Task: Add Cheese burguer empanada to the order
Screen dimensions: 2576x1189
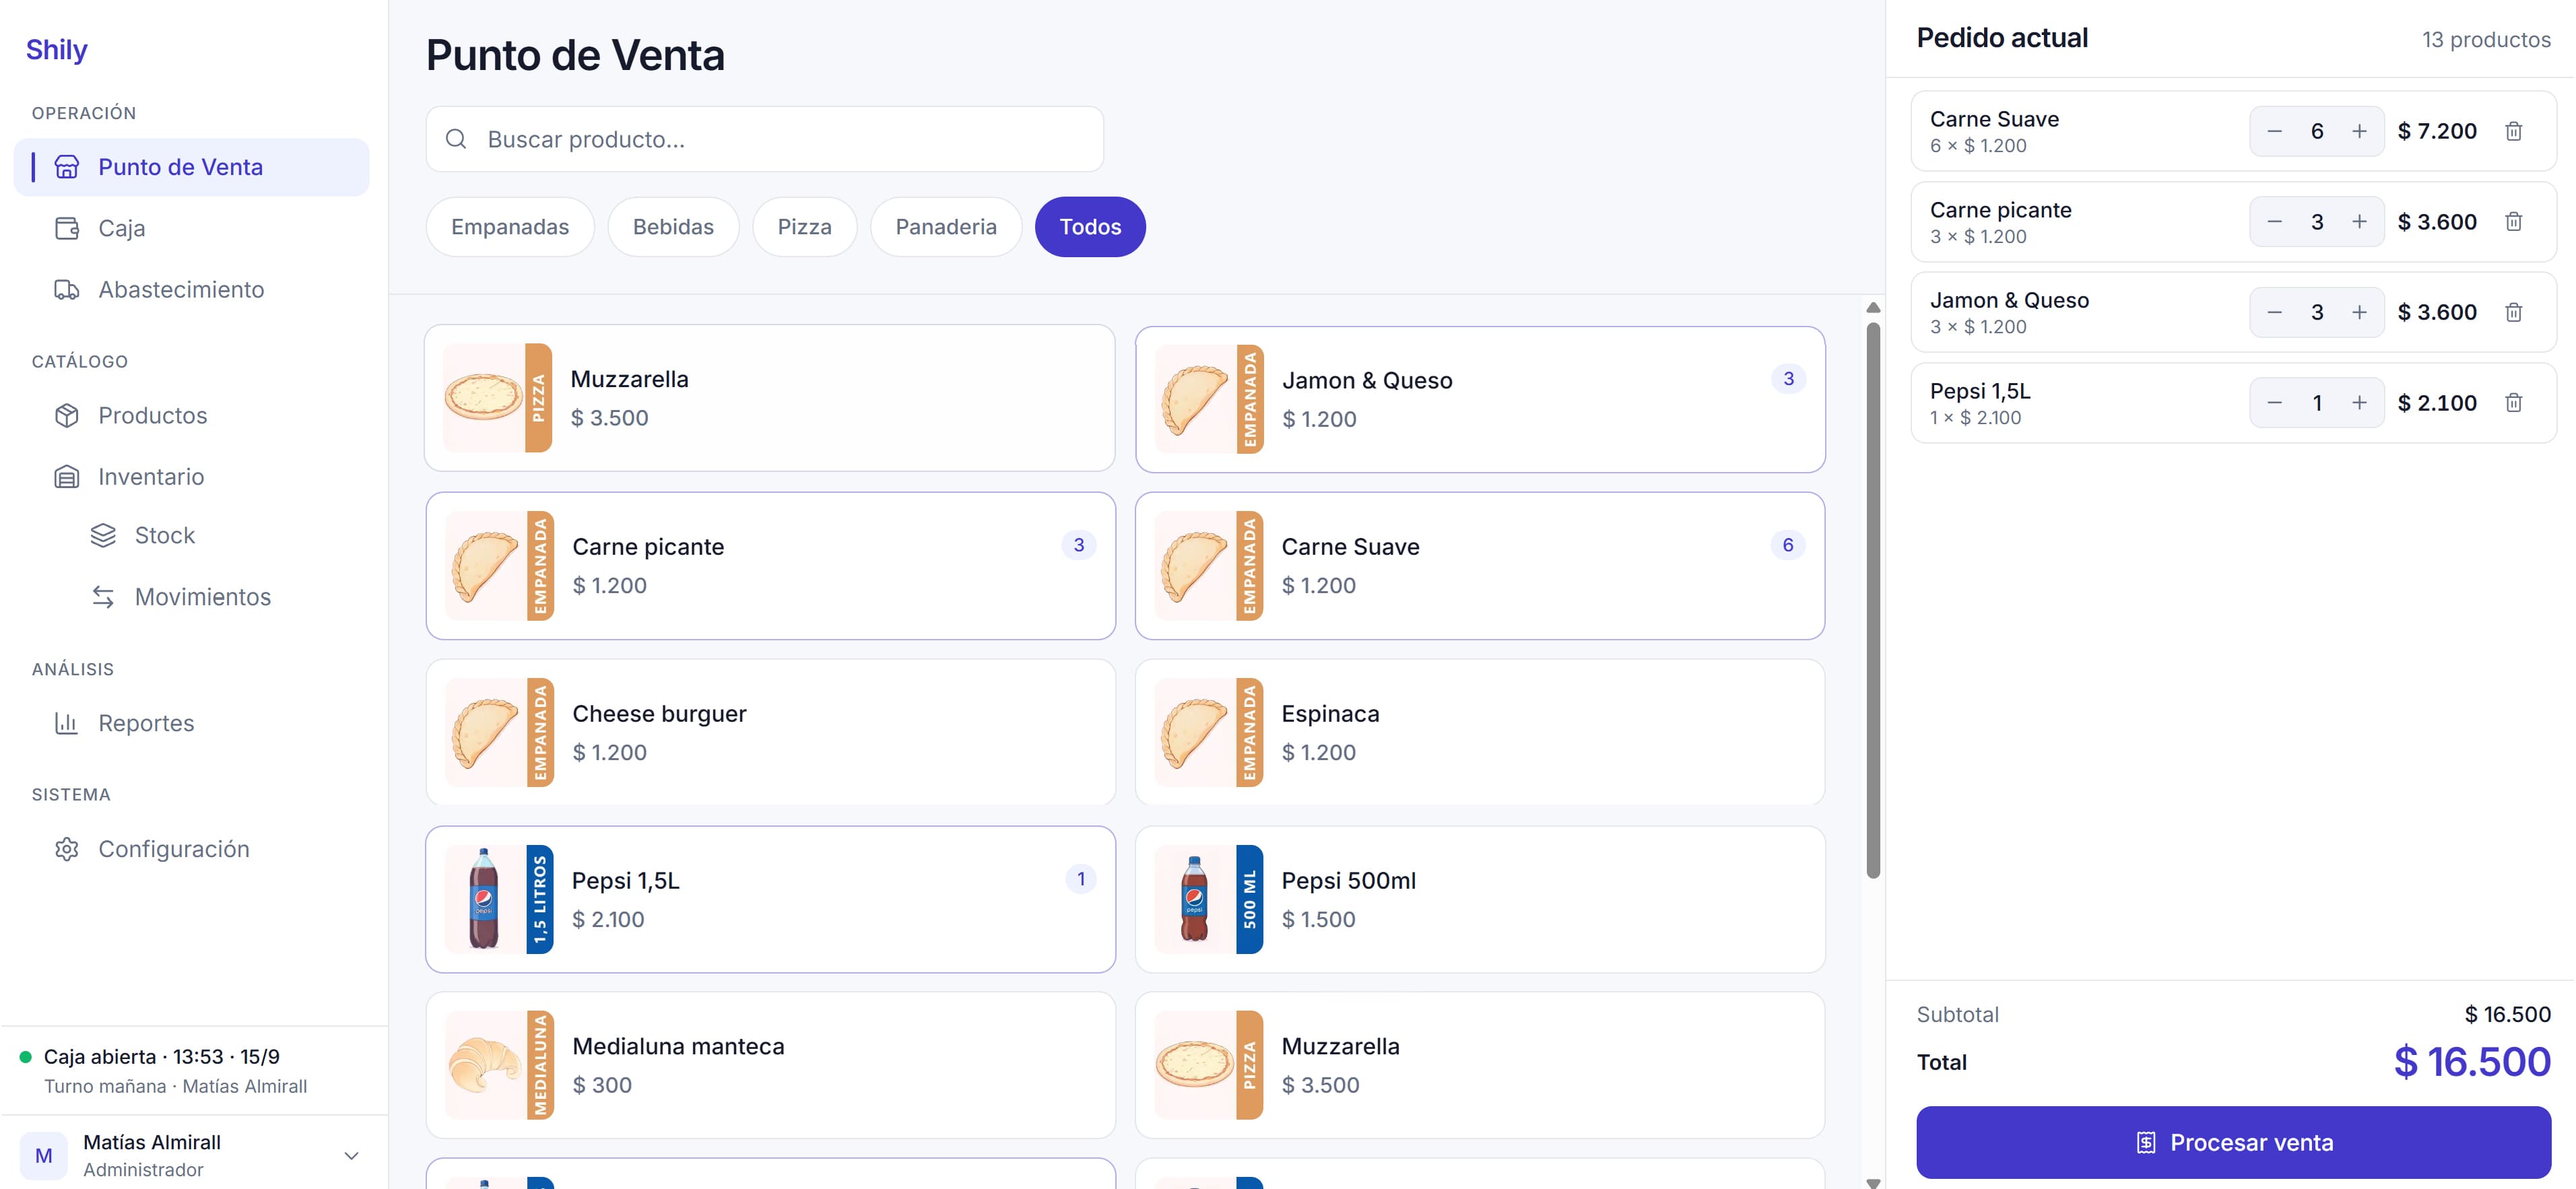Action: point(770,732)
